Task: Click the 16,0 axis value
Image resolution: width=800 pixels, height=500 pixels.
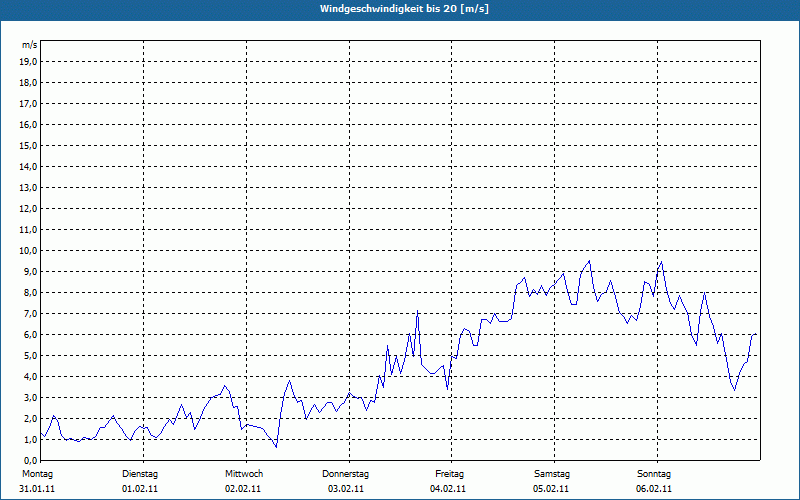Action: [x=28, y=124]
